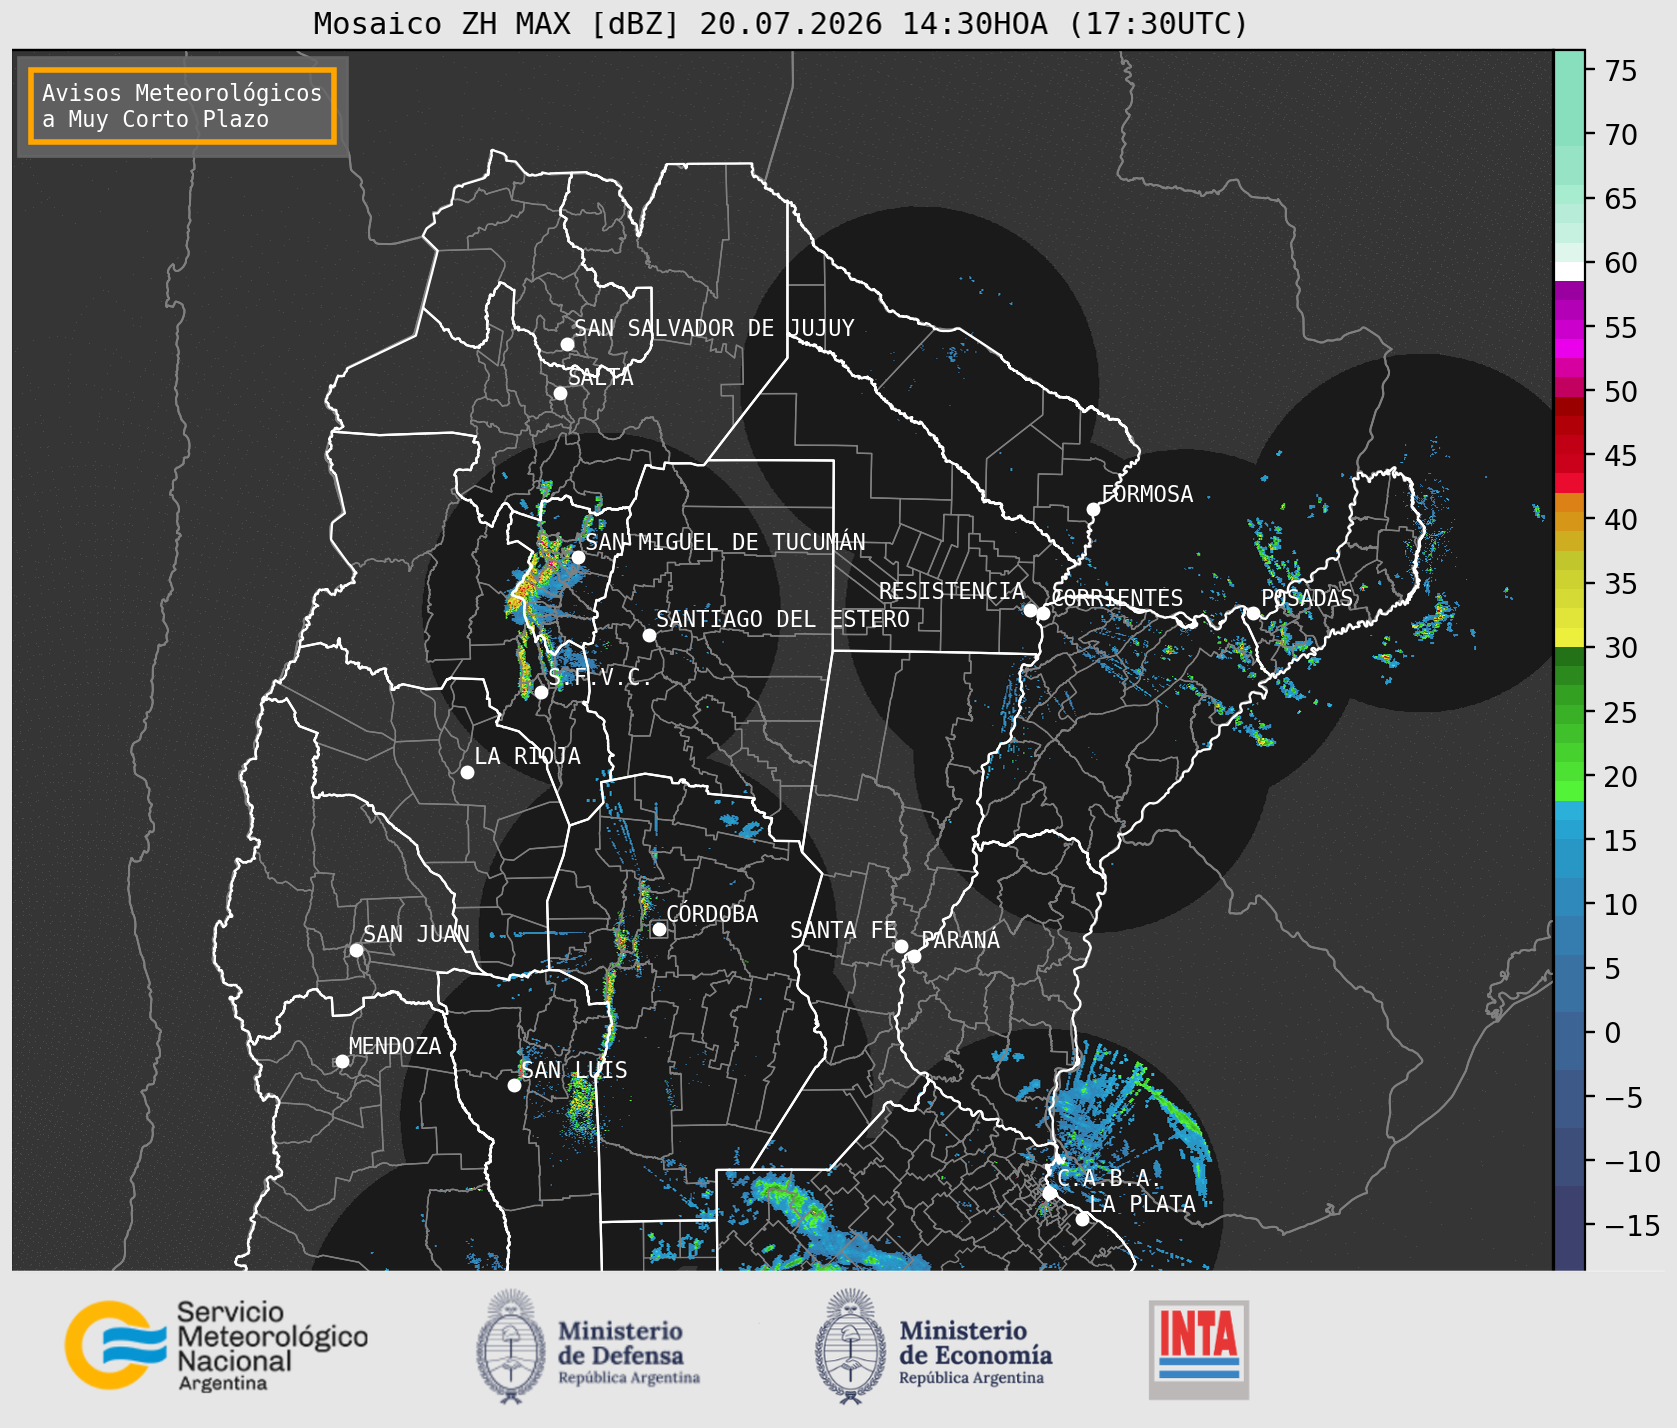
Task: Click the San Juan city dot
Action: 356,950
